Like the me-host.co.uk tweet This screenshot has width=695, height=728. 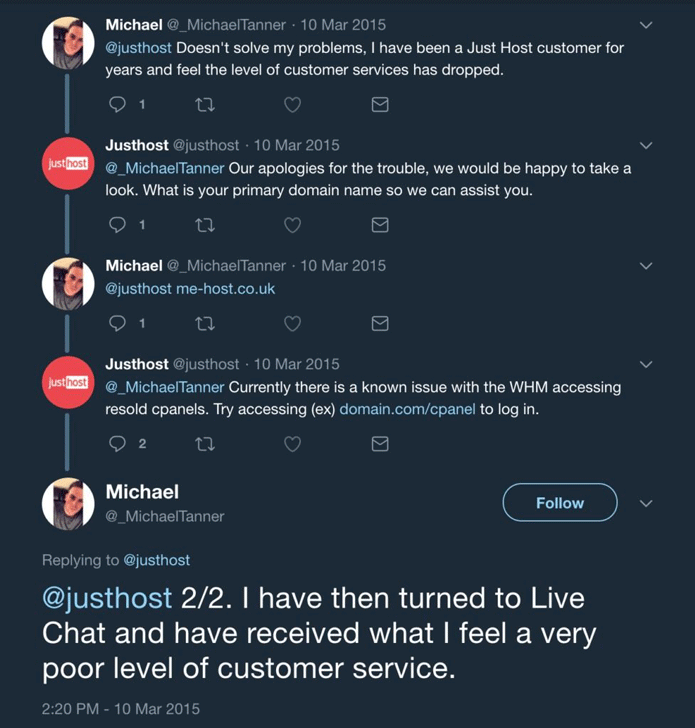click(292, 323)
